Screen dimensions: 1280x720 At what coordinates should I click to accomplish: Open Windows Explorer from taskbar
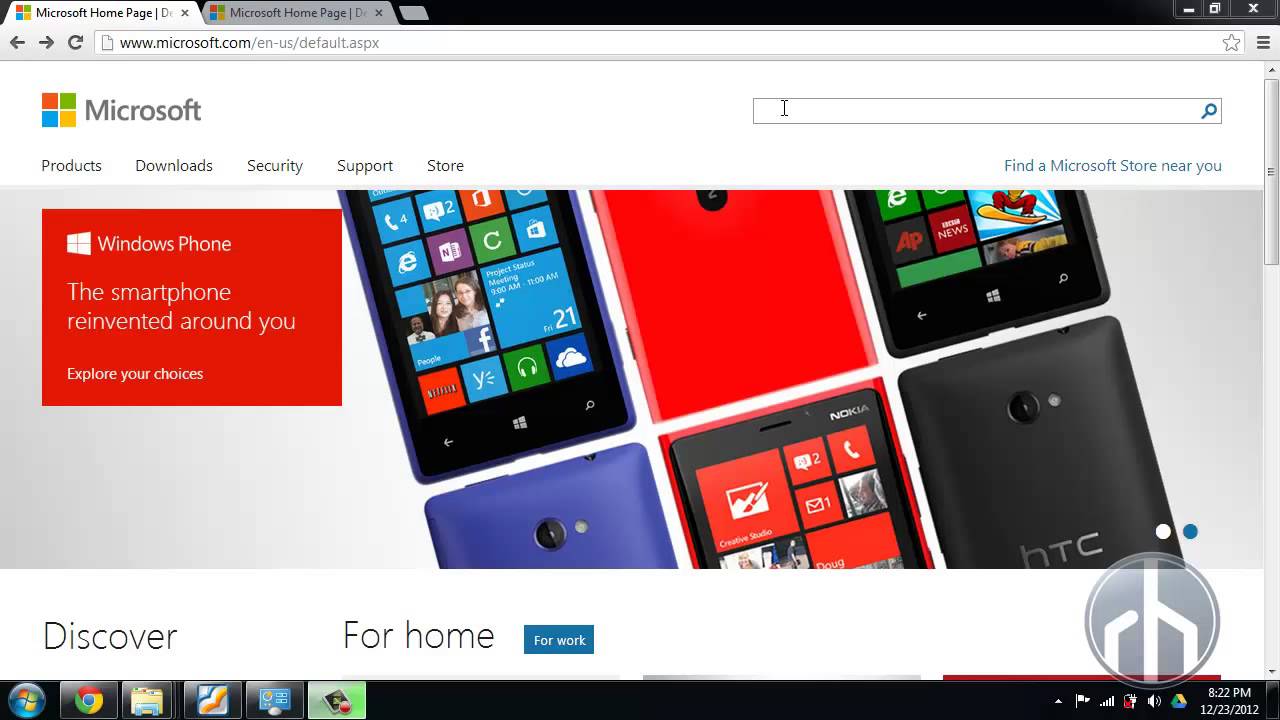pos(147,701)
